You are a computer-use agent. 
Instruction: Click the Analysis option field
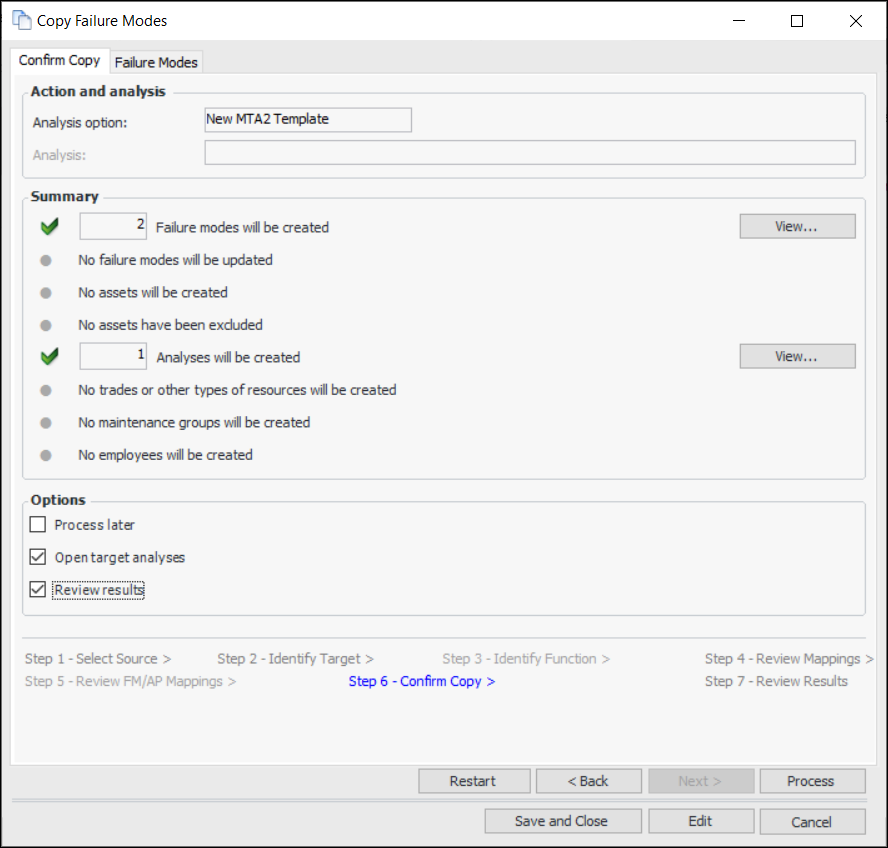point(308,120)
